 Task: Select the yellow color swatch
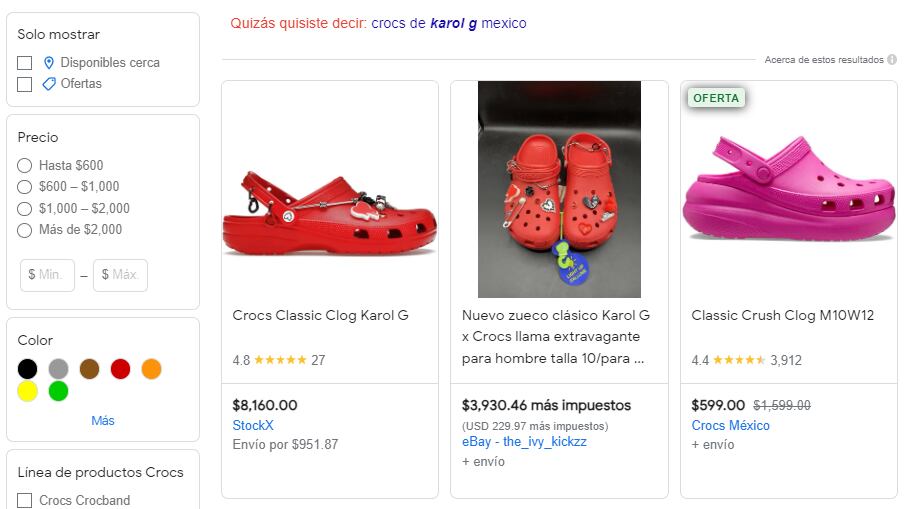(x=28, y=391)
